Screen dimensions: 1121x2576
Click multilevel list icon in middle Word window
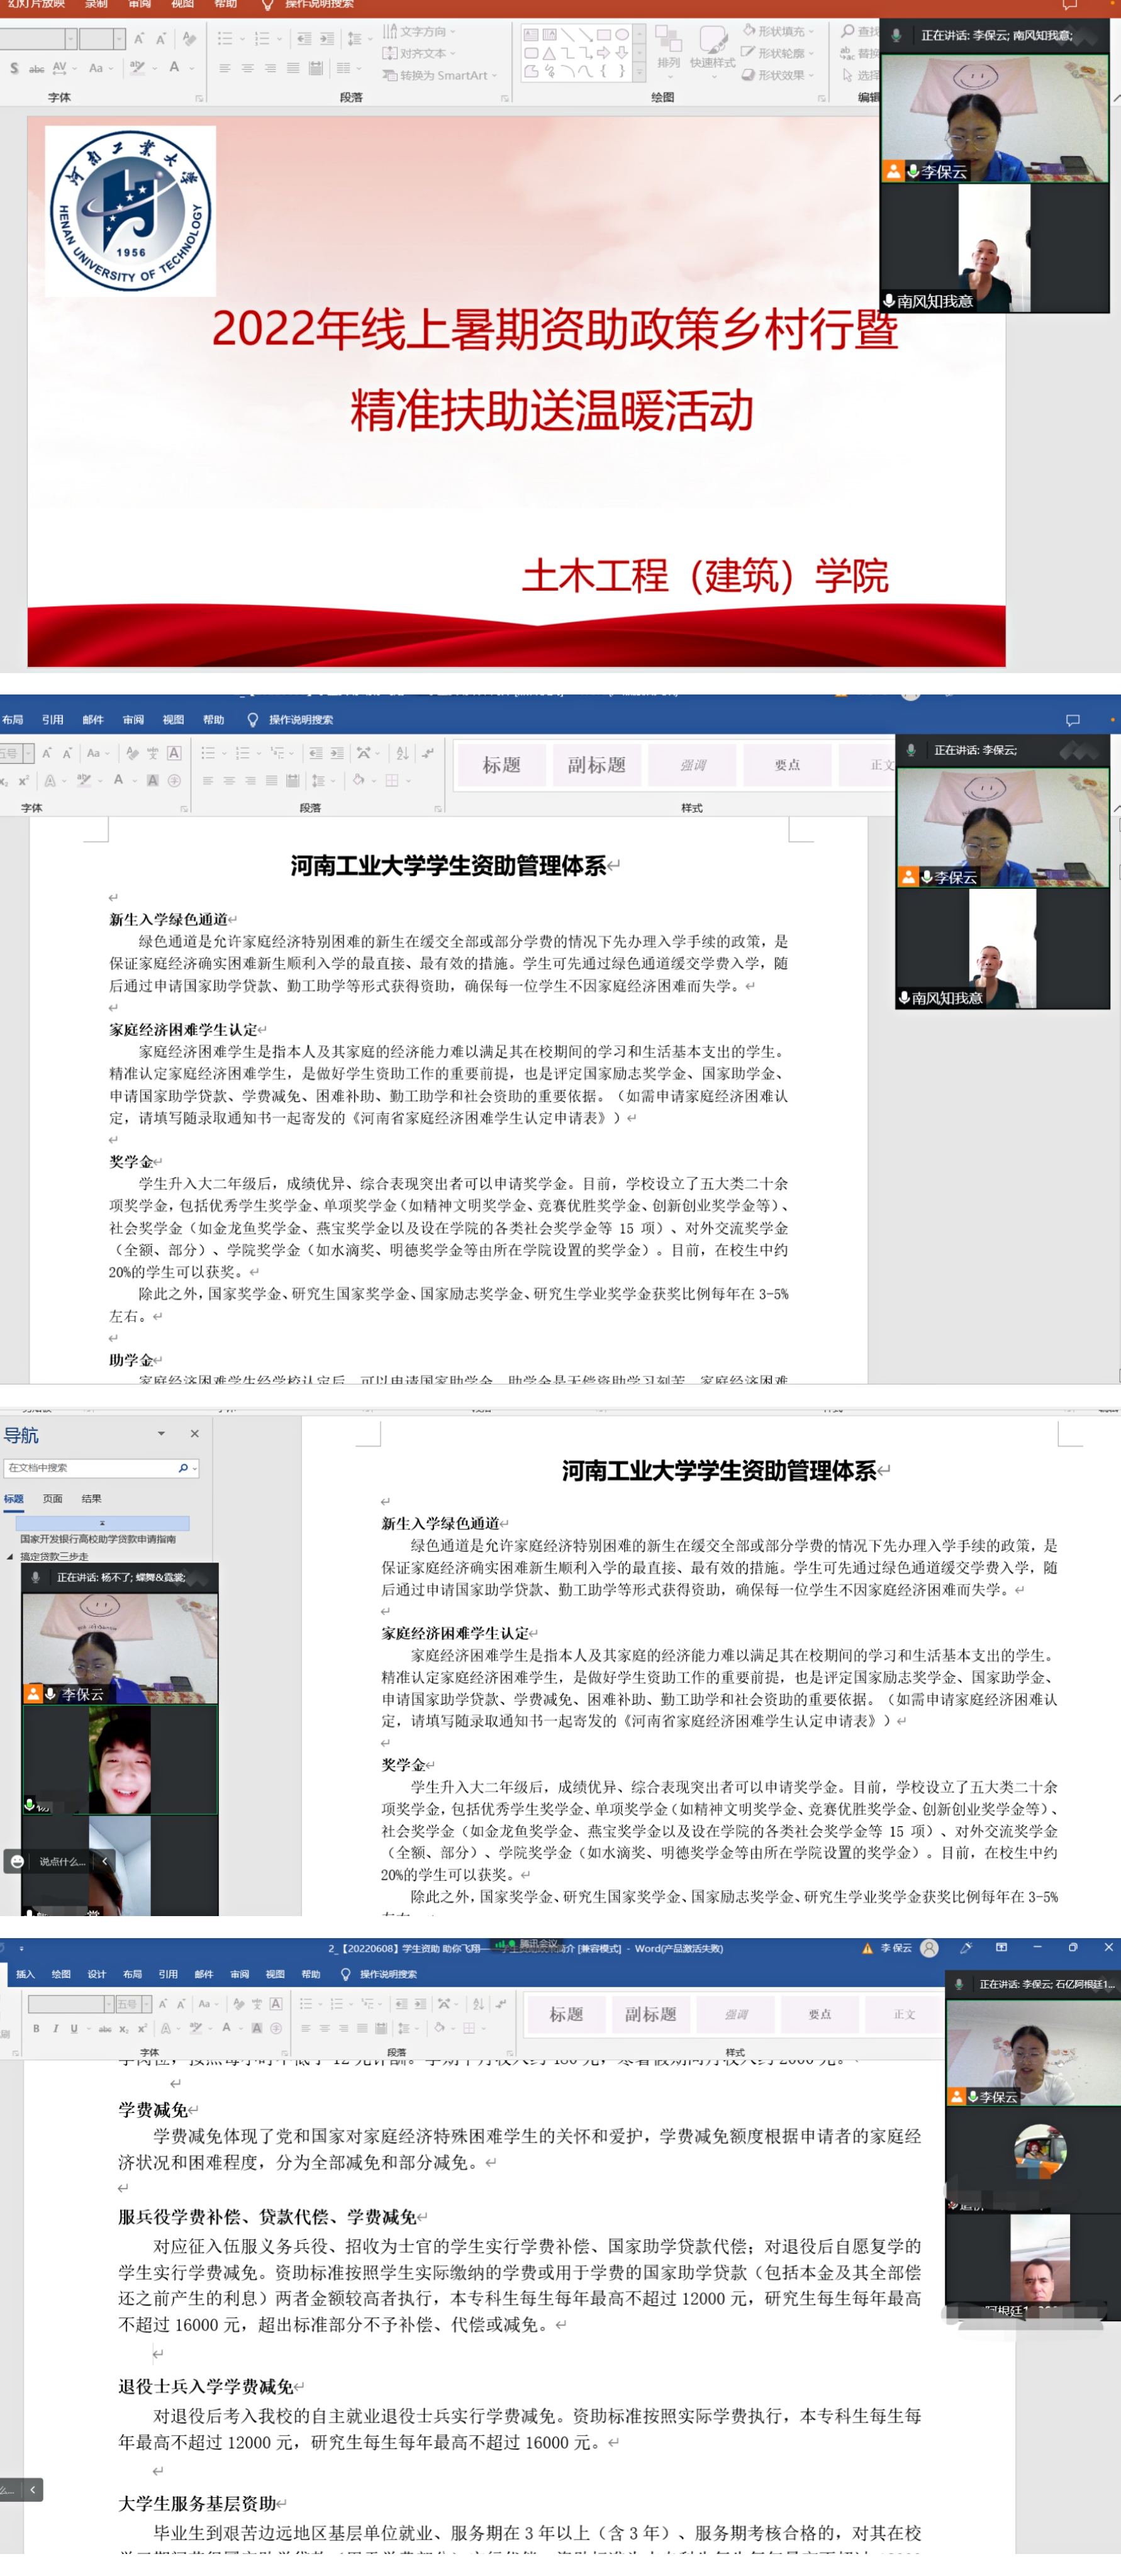pyautogui.click(x=278, y=753)
